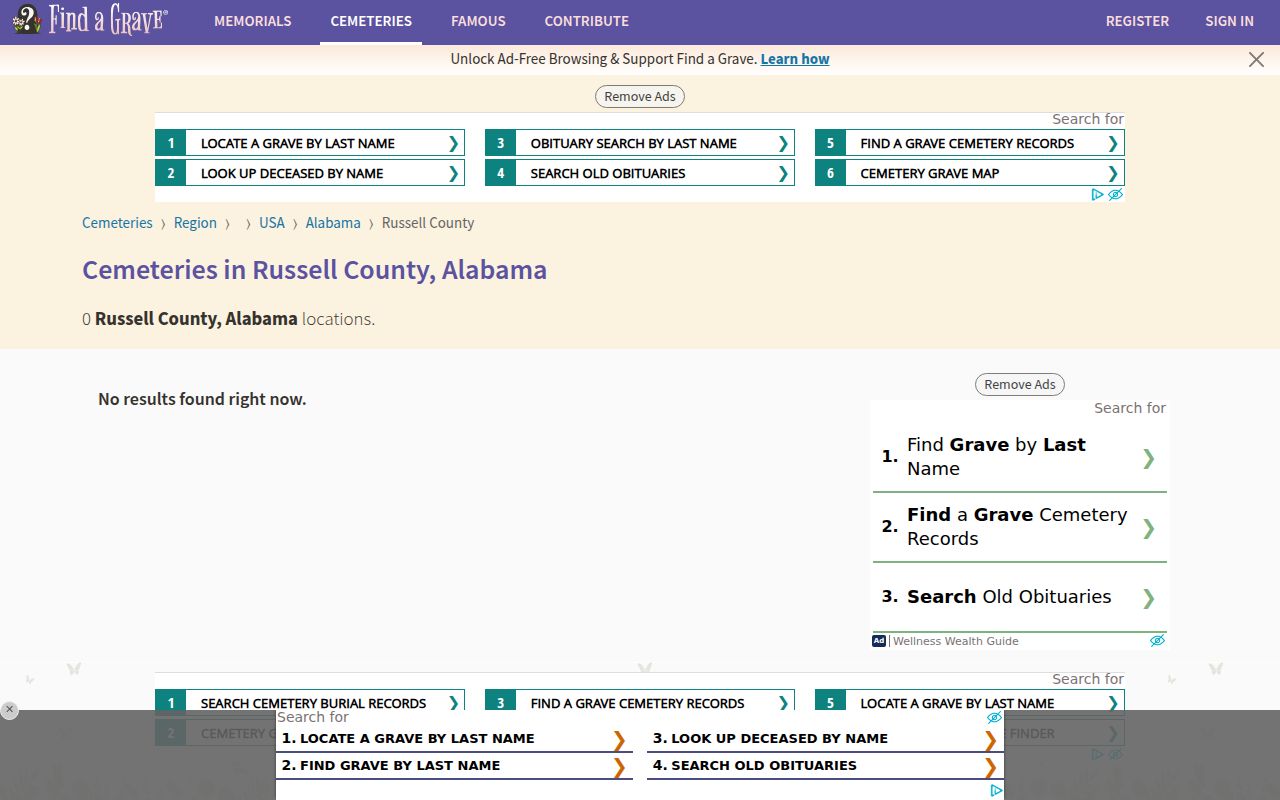Open the Memorials menu
The image size is (1280, 800).
(253, 21)
